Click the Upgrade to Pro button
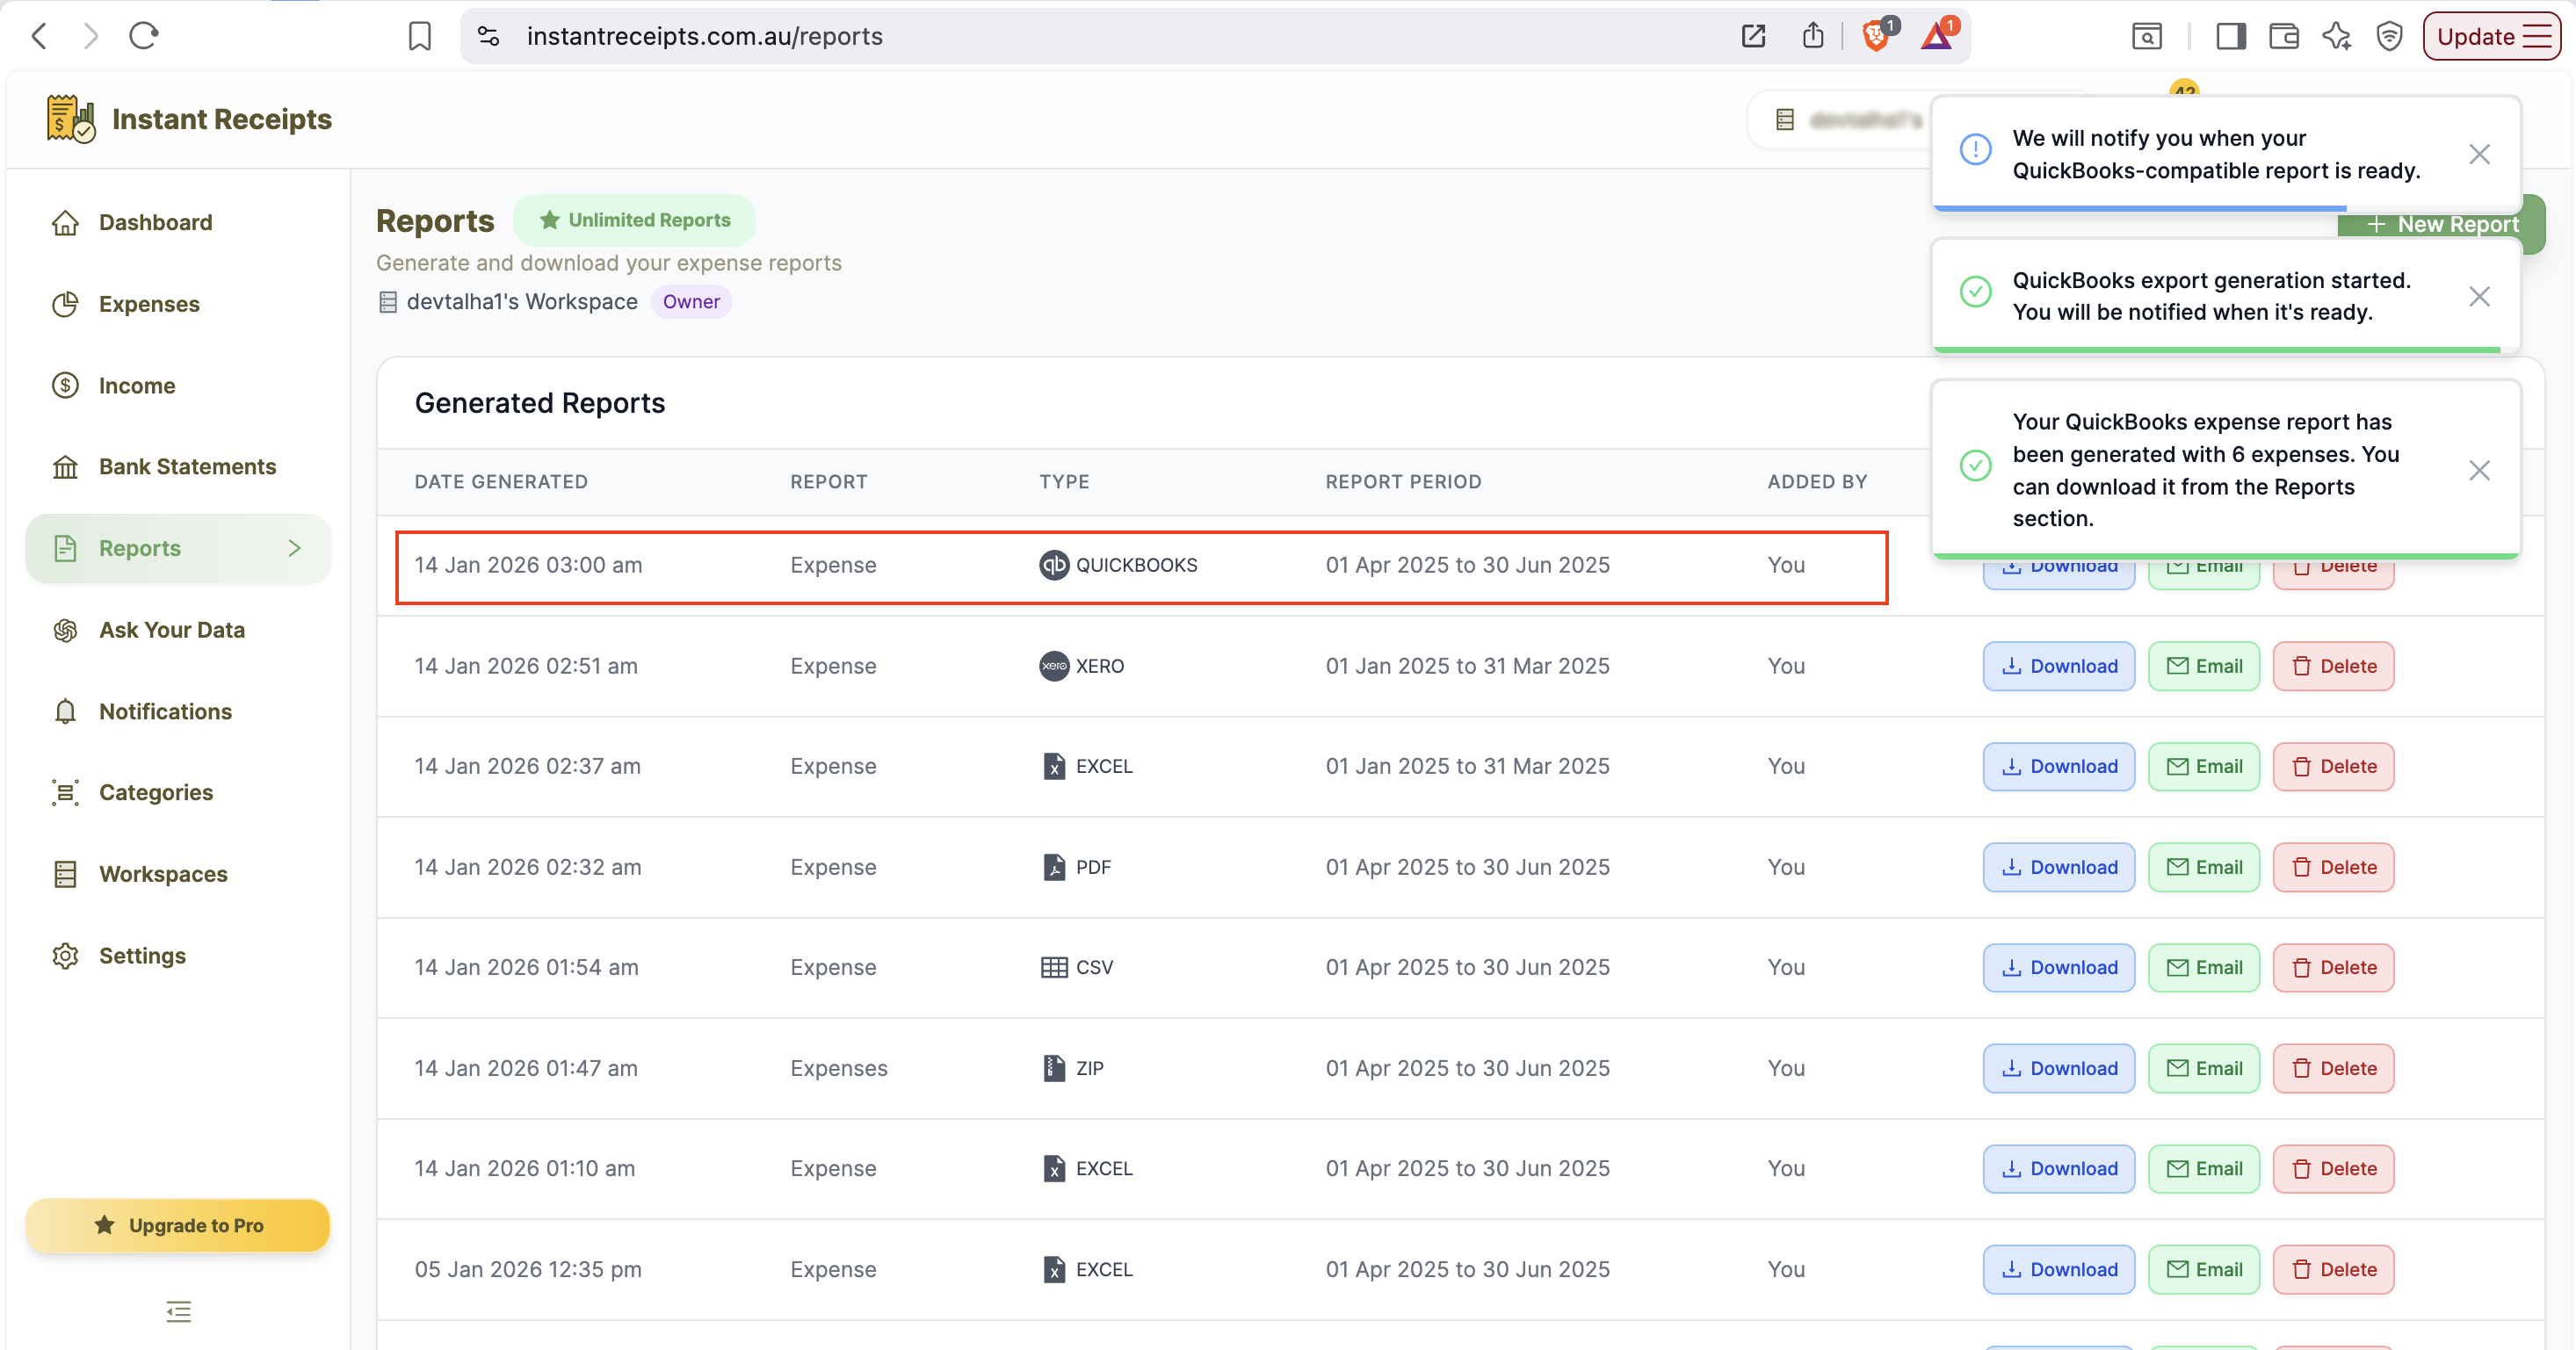 (178, 1225)
